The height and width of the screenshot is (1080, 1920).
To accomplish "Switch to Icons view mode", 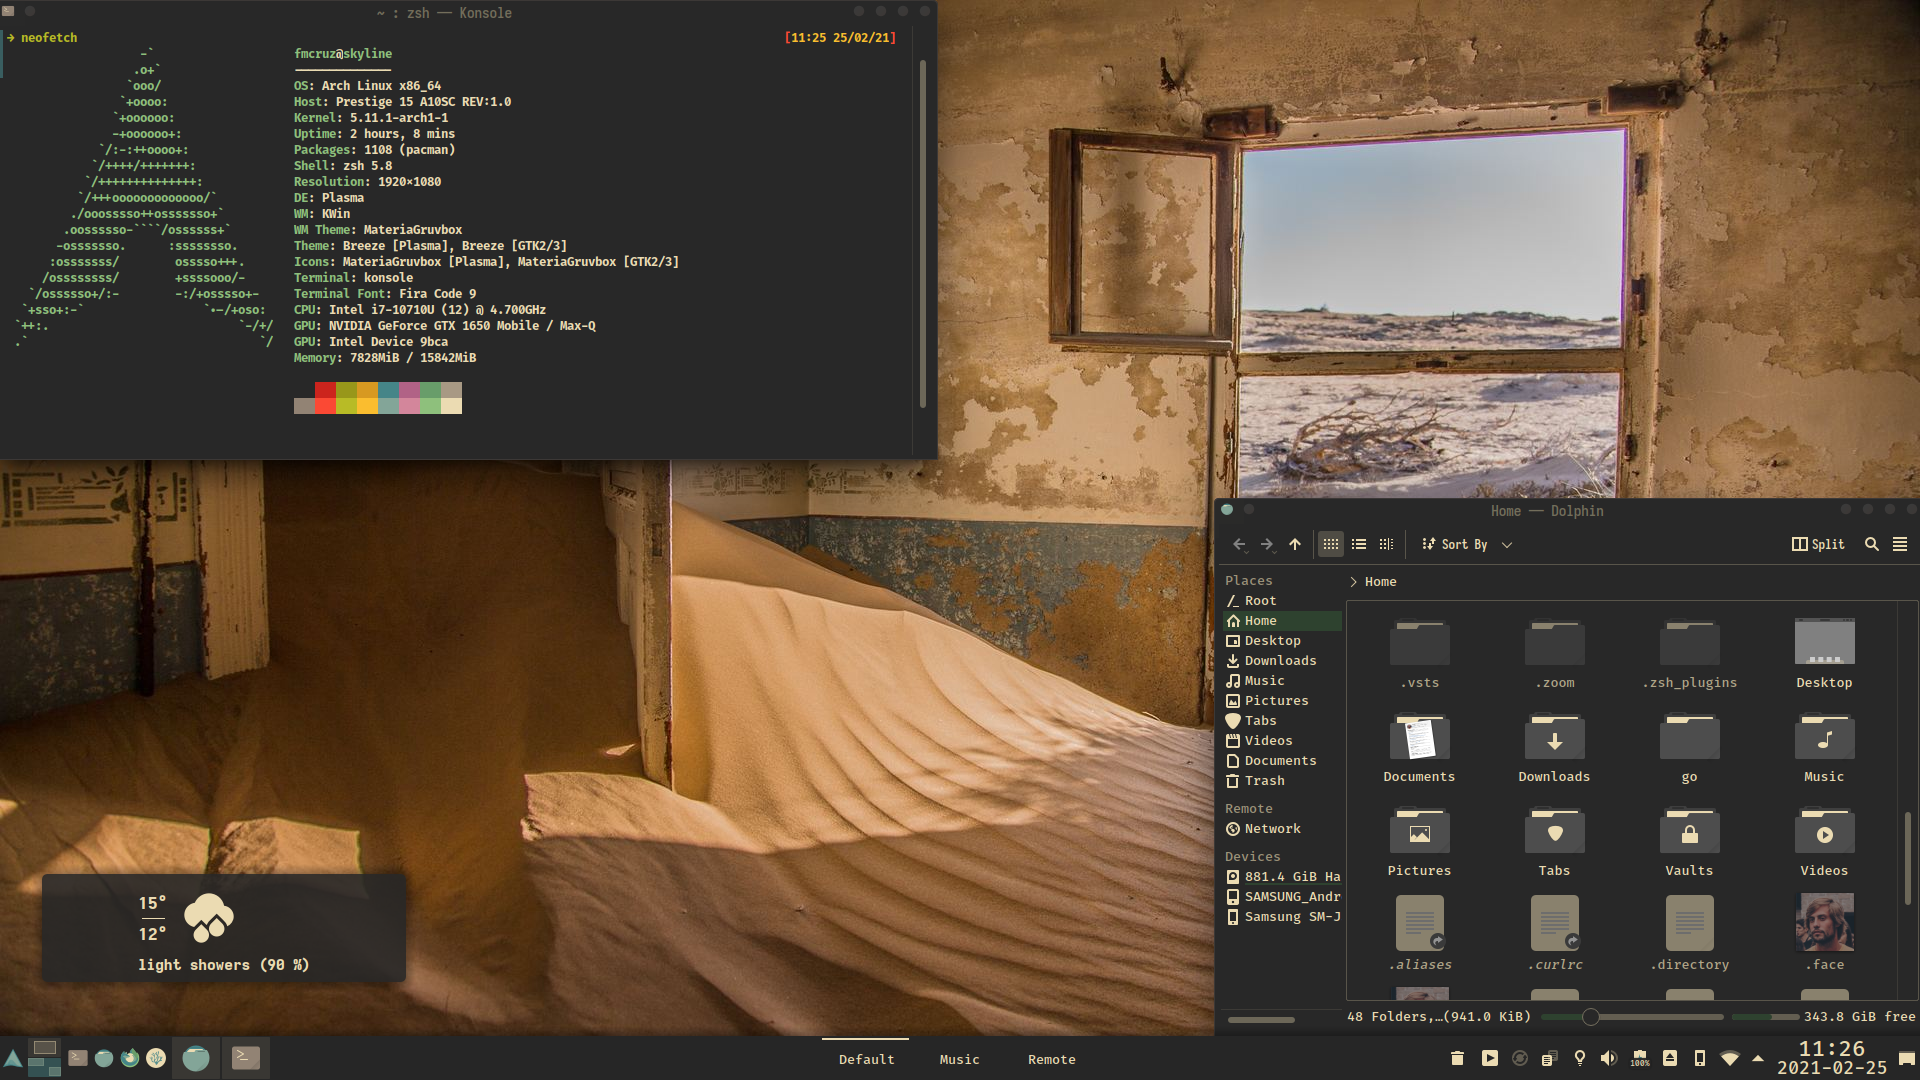I will (1330, 544).
